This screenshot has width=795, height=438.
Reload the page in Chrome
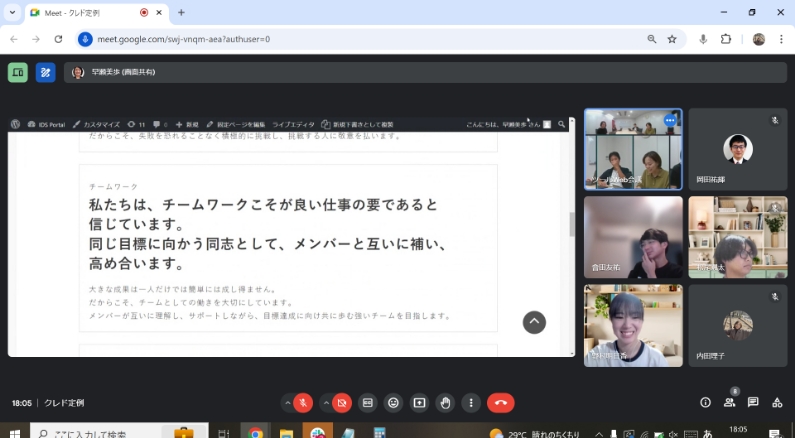tap(58, 39)
